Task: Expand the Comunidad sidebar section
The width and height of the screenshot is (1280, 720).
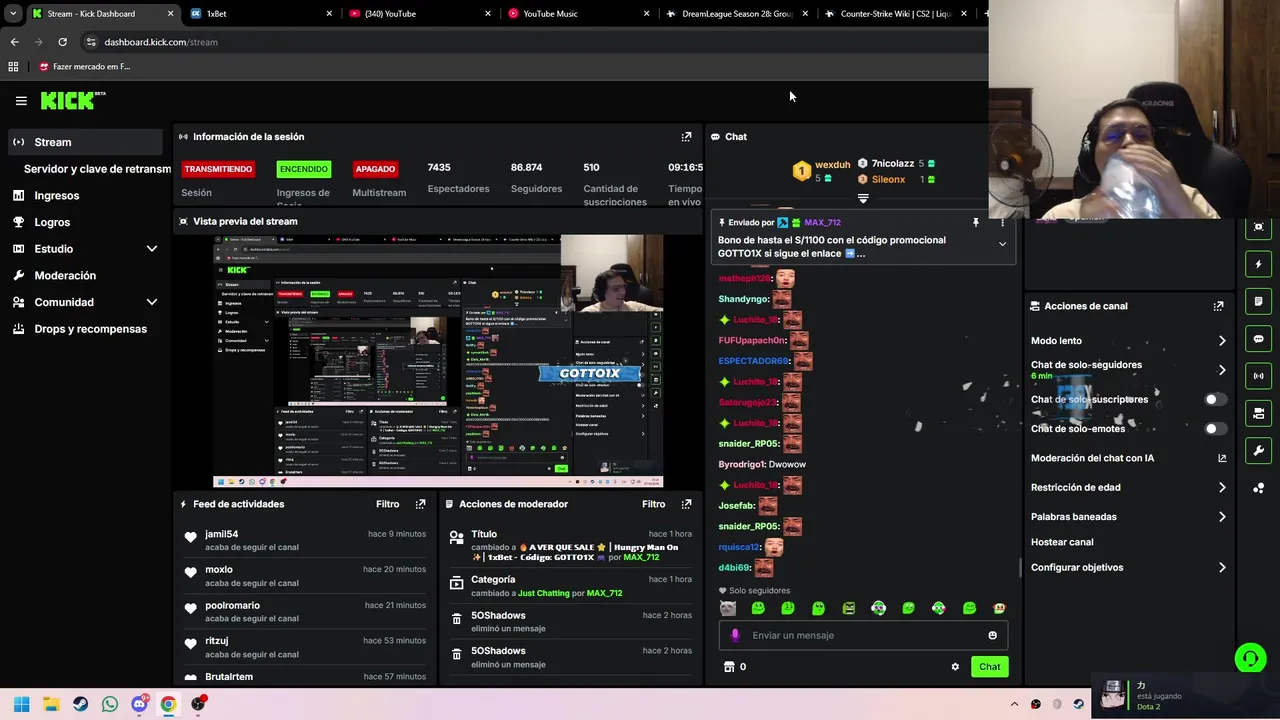Action: click(x=152, y=302)
